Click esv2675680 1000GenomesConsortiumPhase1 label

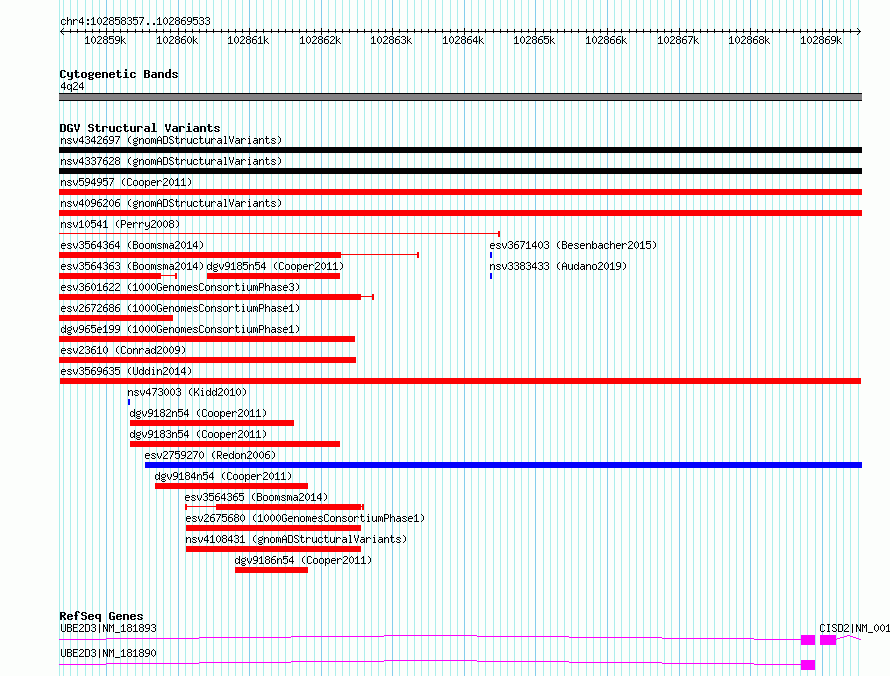click(x=305, y=518)
